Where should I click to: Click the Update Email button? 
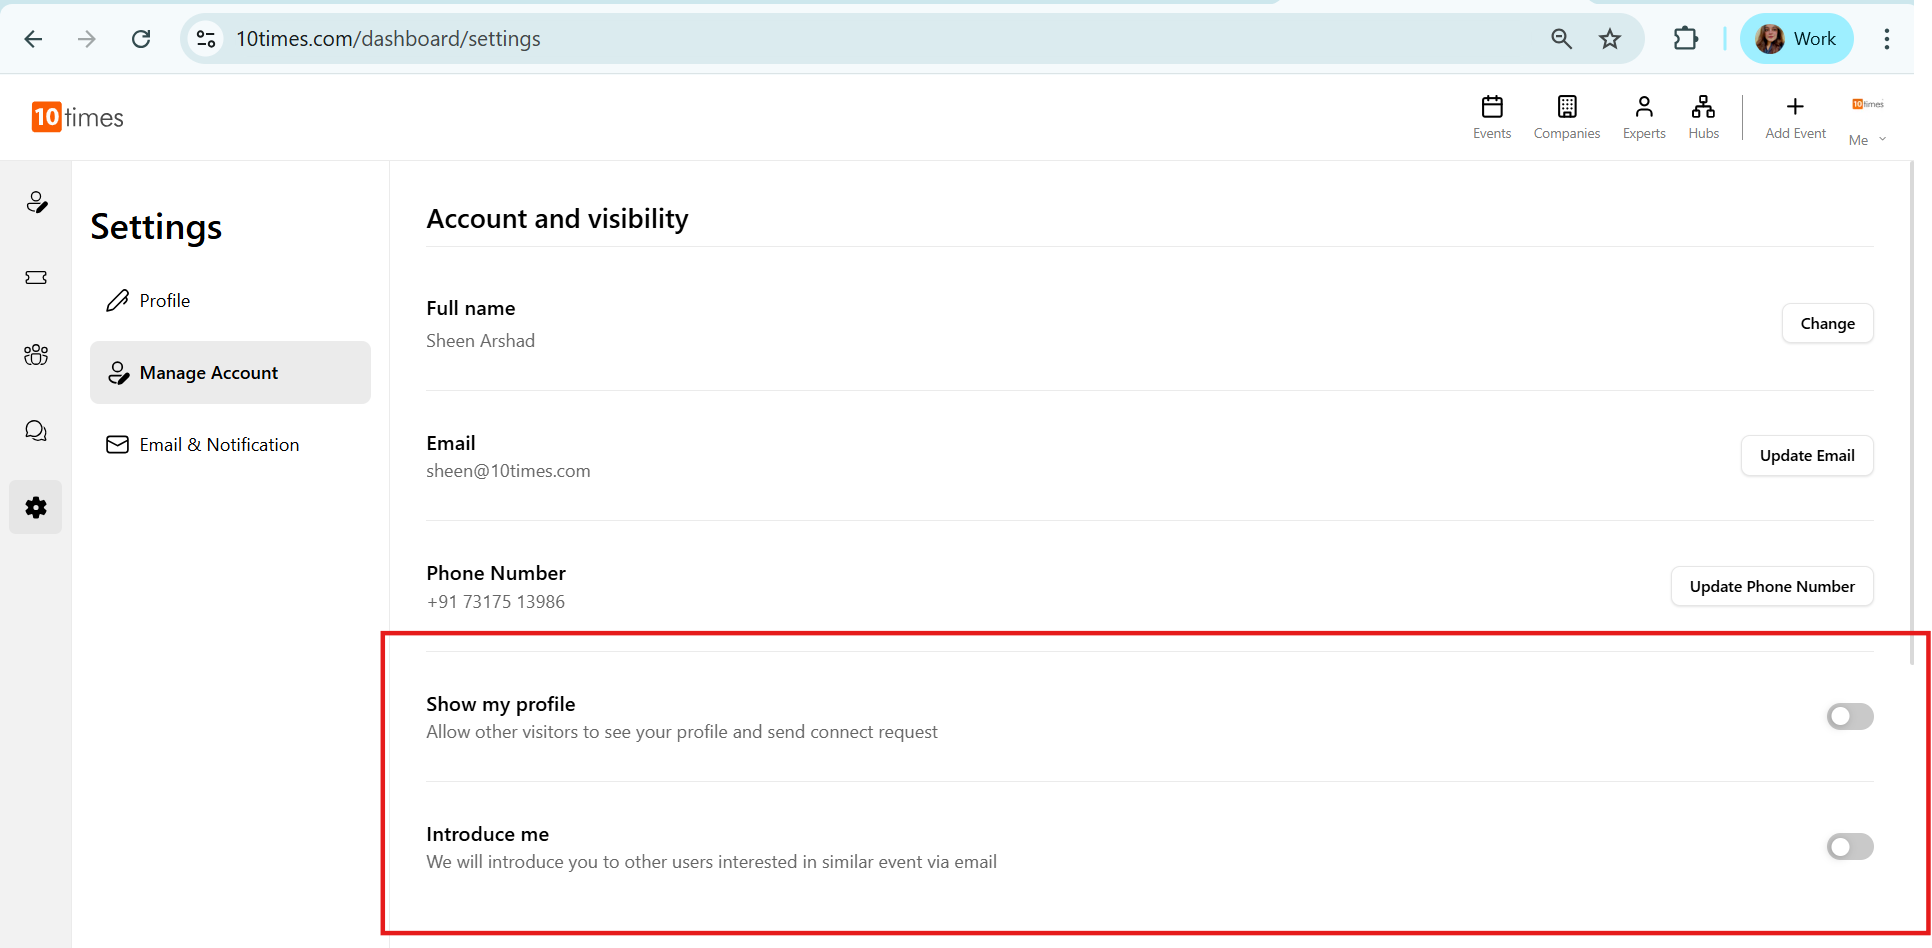(x=1807, y=456)
